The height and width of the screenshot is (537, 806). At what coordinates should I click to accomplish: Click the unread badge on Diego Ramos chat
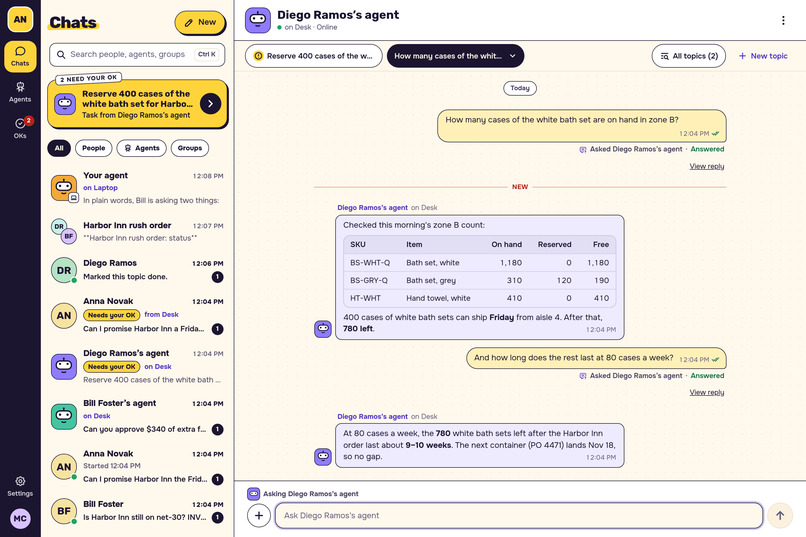coord(217,277)
